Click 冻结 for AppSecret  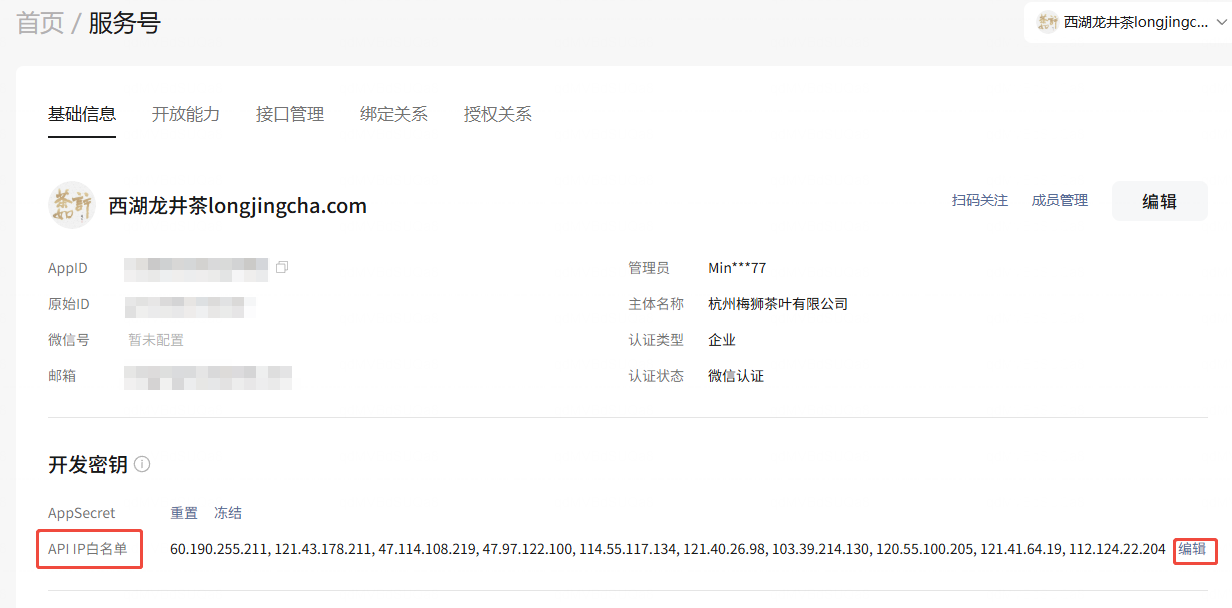pos(228,513)
